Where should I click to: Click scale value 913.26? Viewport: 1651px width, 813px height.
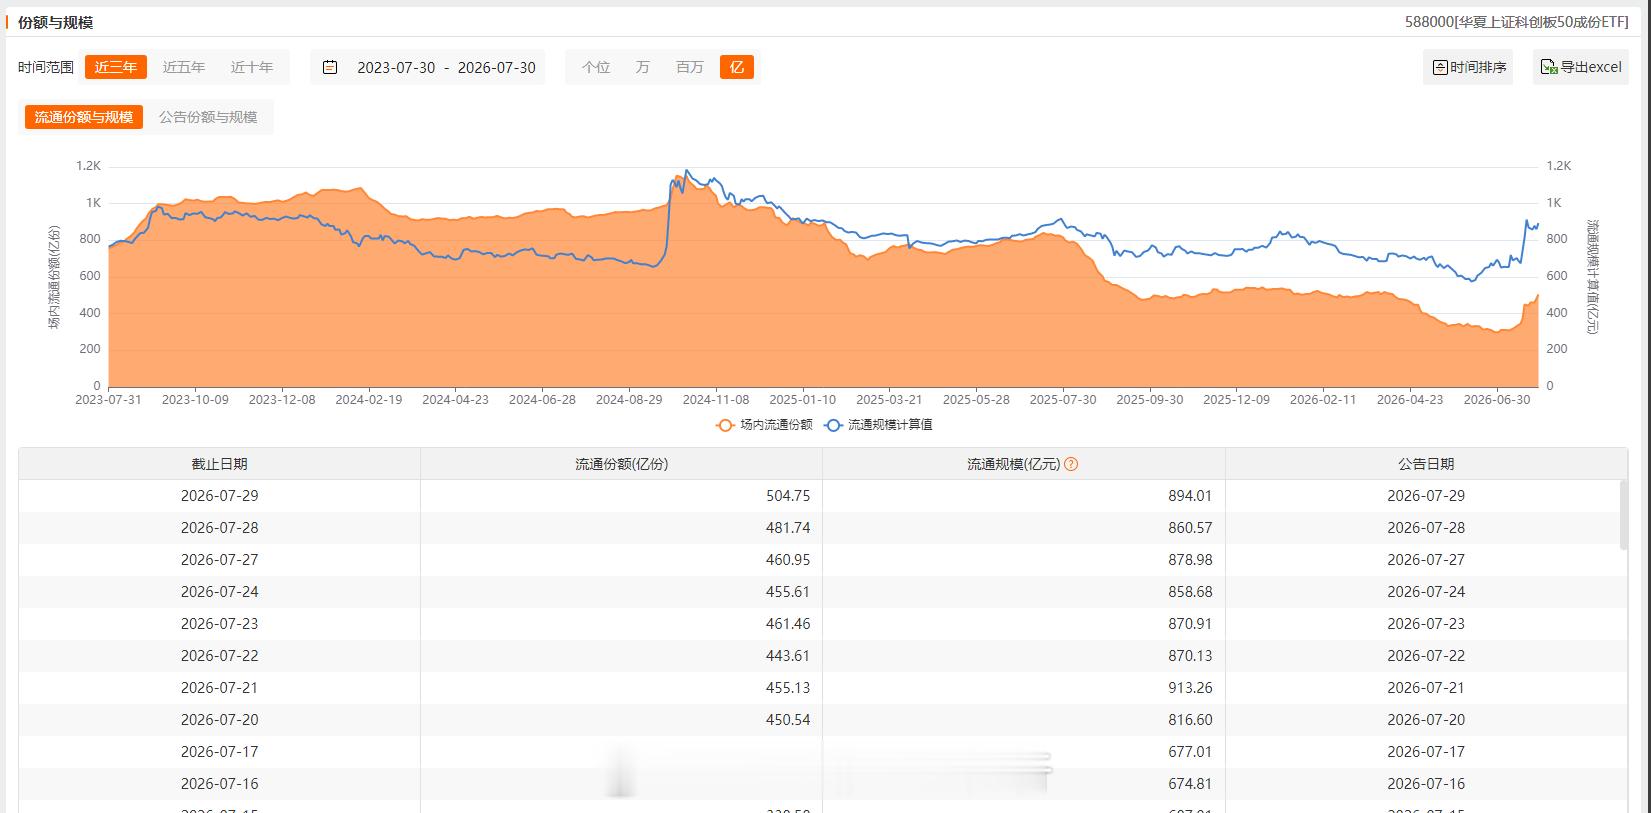1190,688
